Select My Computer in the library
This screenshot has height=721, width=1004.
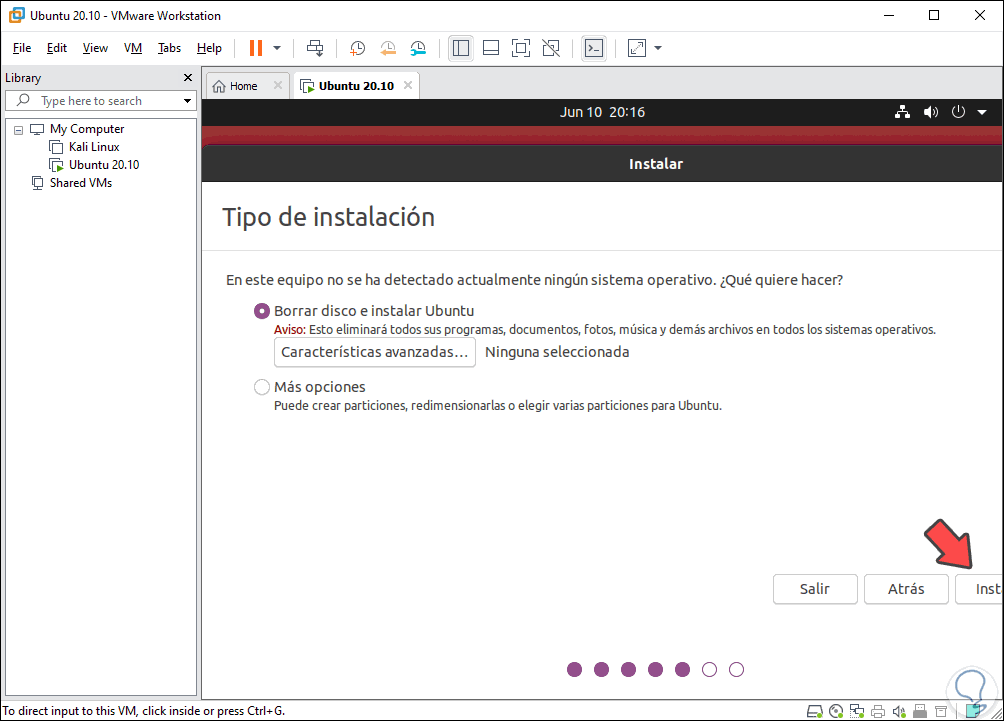[87, 129]
